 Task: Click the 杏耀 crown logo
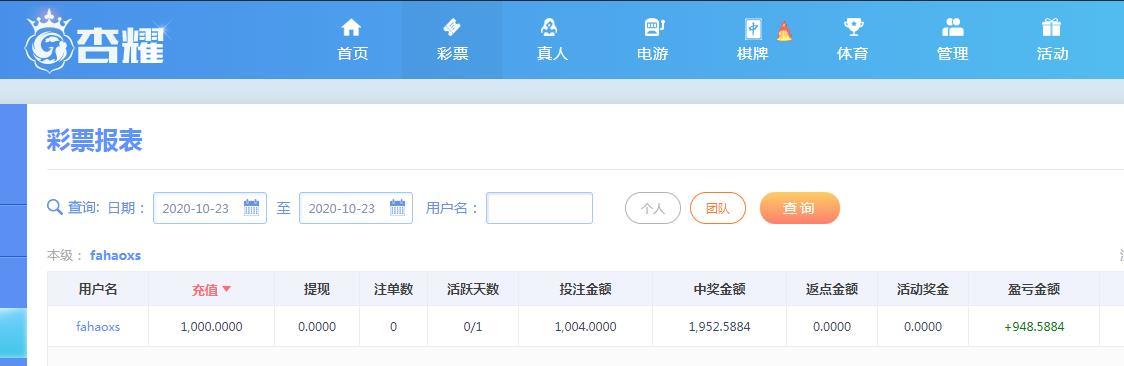(95, 41)
